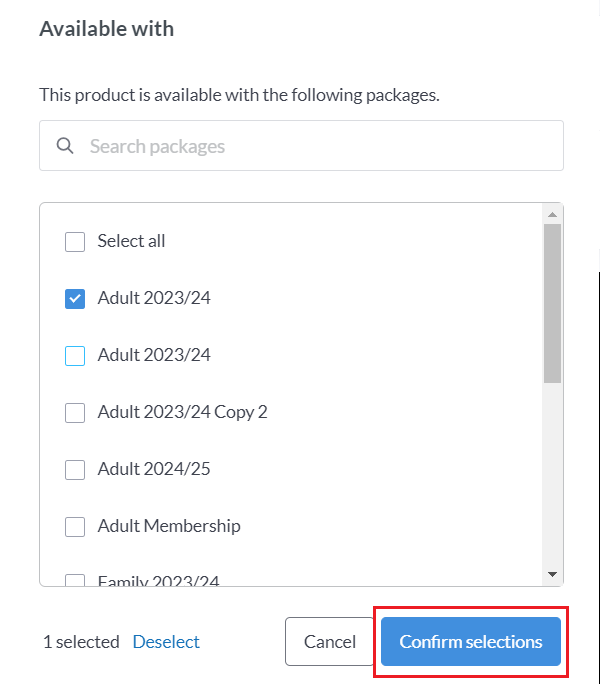Viewport: 600px width, 684px height.
Task: Enable the Adult 2023/24 Copy 2 checkbox
Action: click(x=75, y=412)
